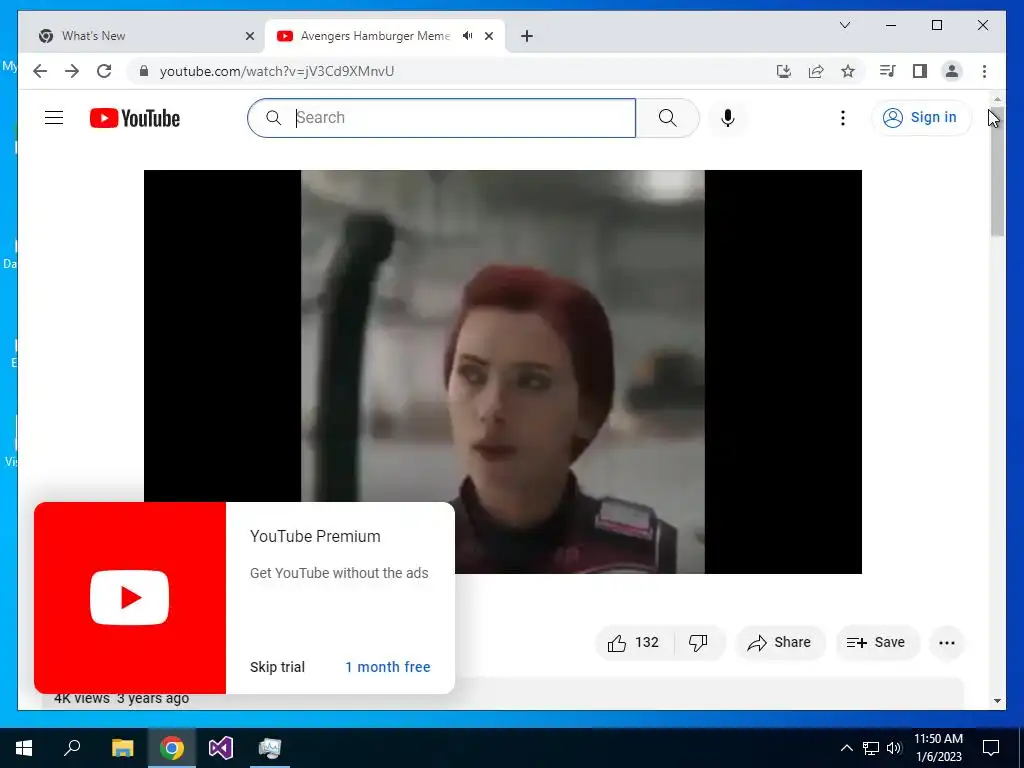1024x768 pixels.
Task: Go to the YouTube home logo
Action: click(135, 118)
